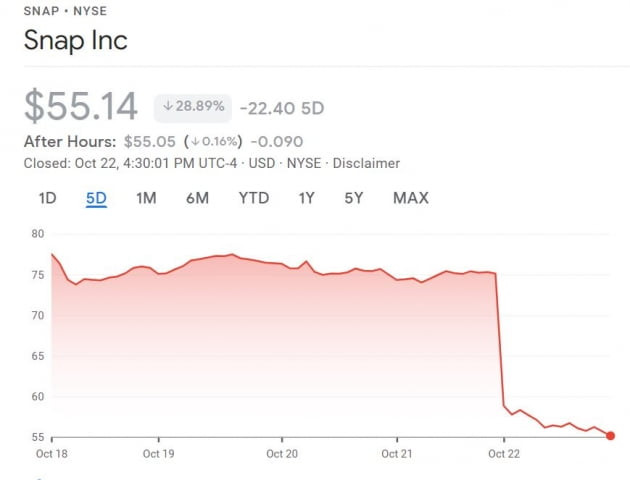This screenshot has height=480, width=630.
Task: Click the Snap Inc company title
Action: pos(76,40)
